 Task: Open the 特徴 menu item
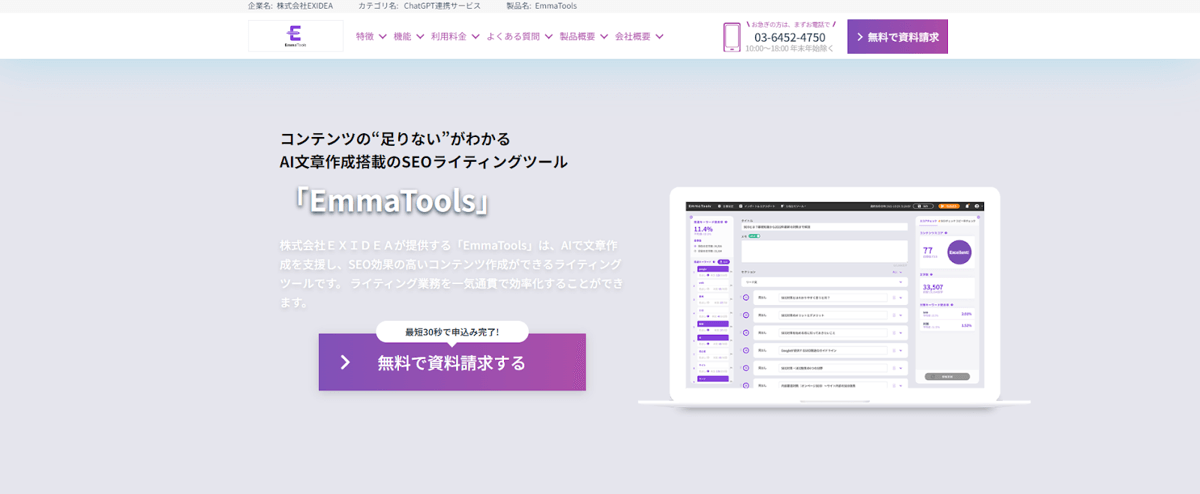coord(364,37)
